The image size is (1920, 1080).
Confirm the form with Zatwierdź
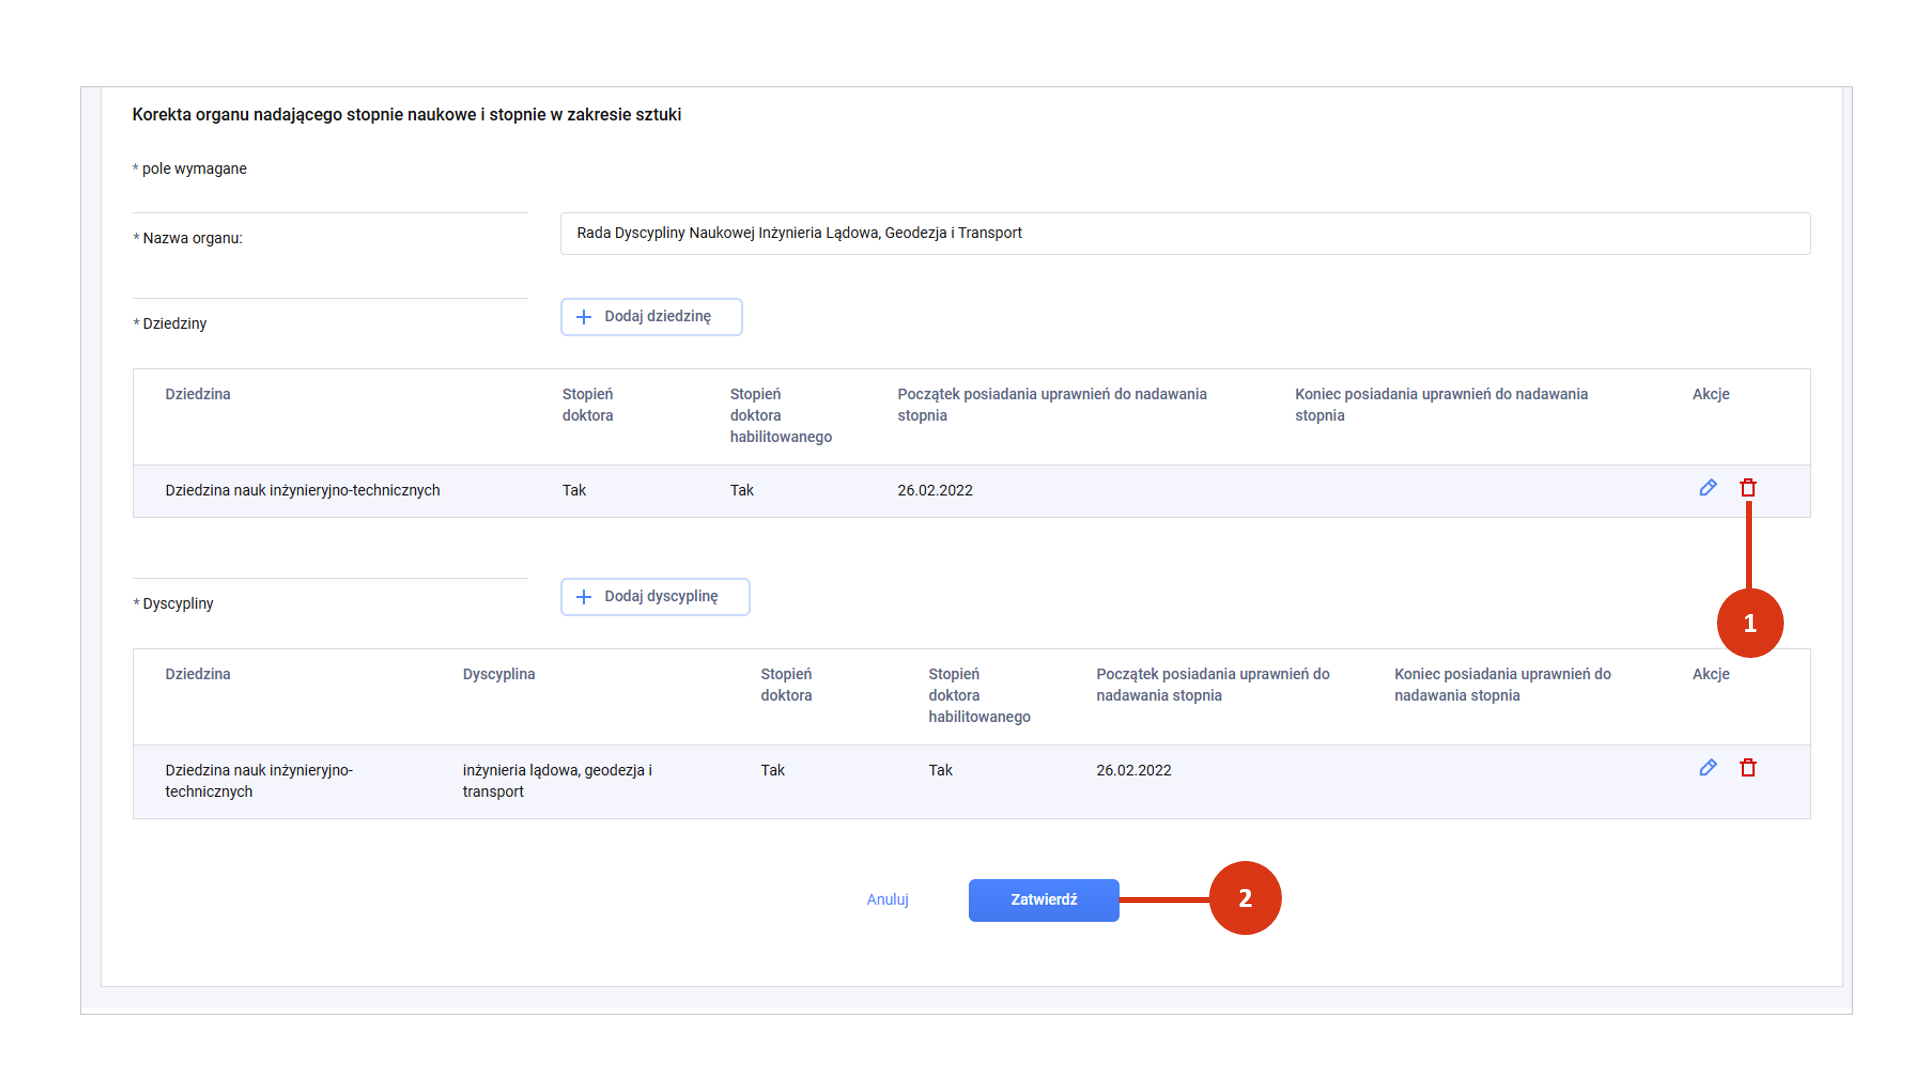pos(1044,900)
